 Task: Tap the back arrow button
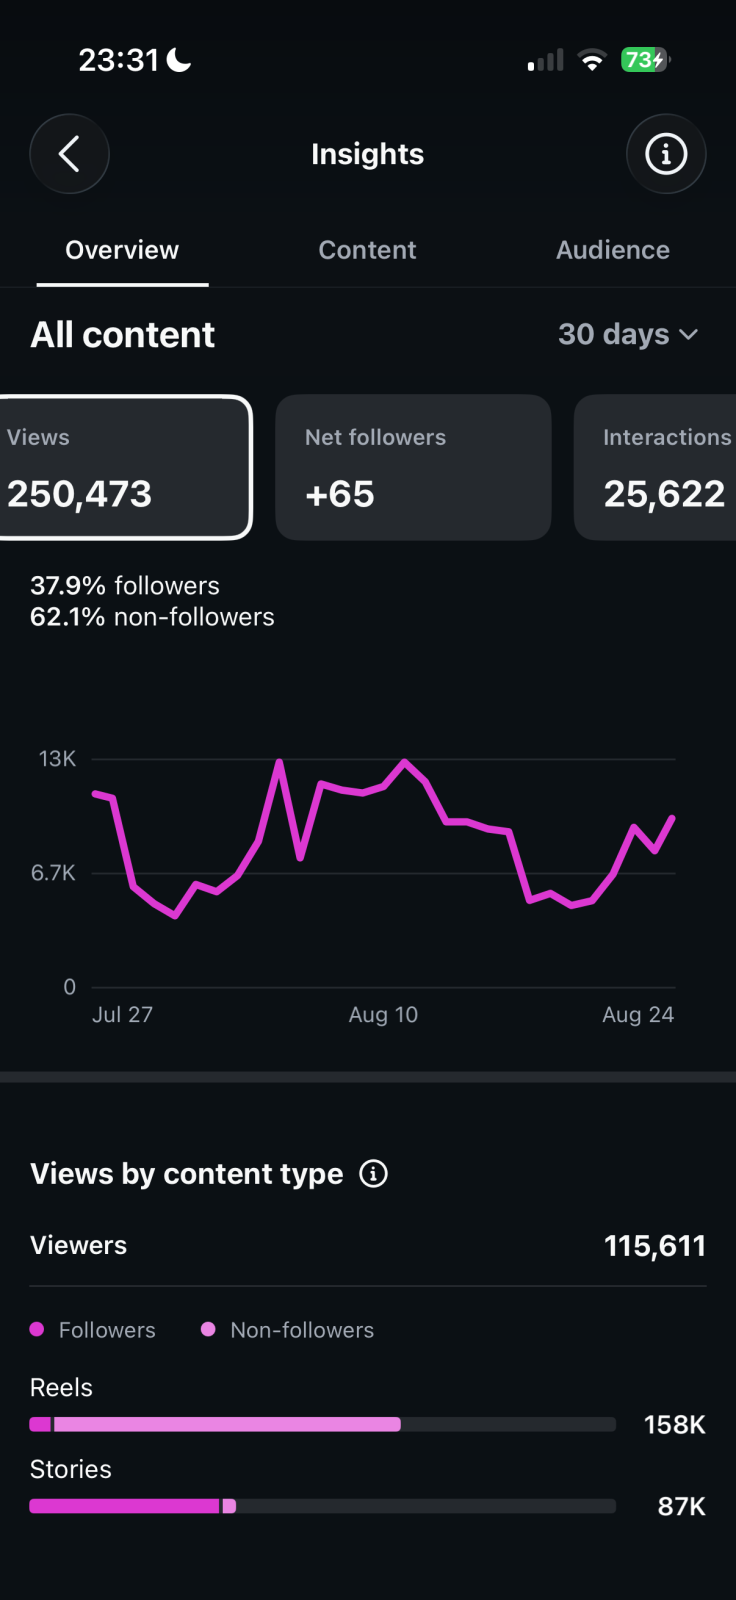(69, 154)
